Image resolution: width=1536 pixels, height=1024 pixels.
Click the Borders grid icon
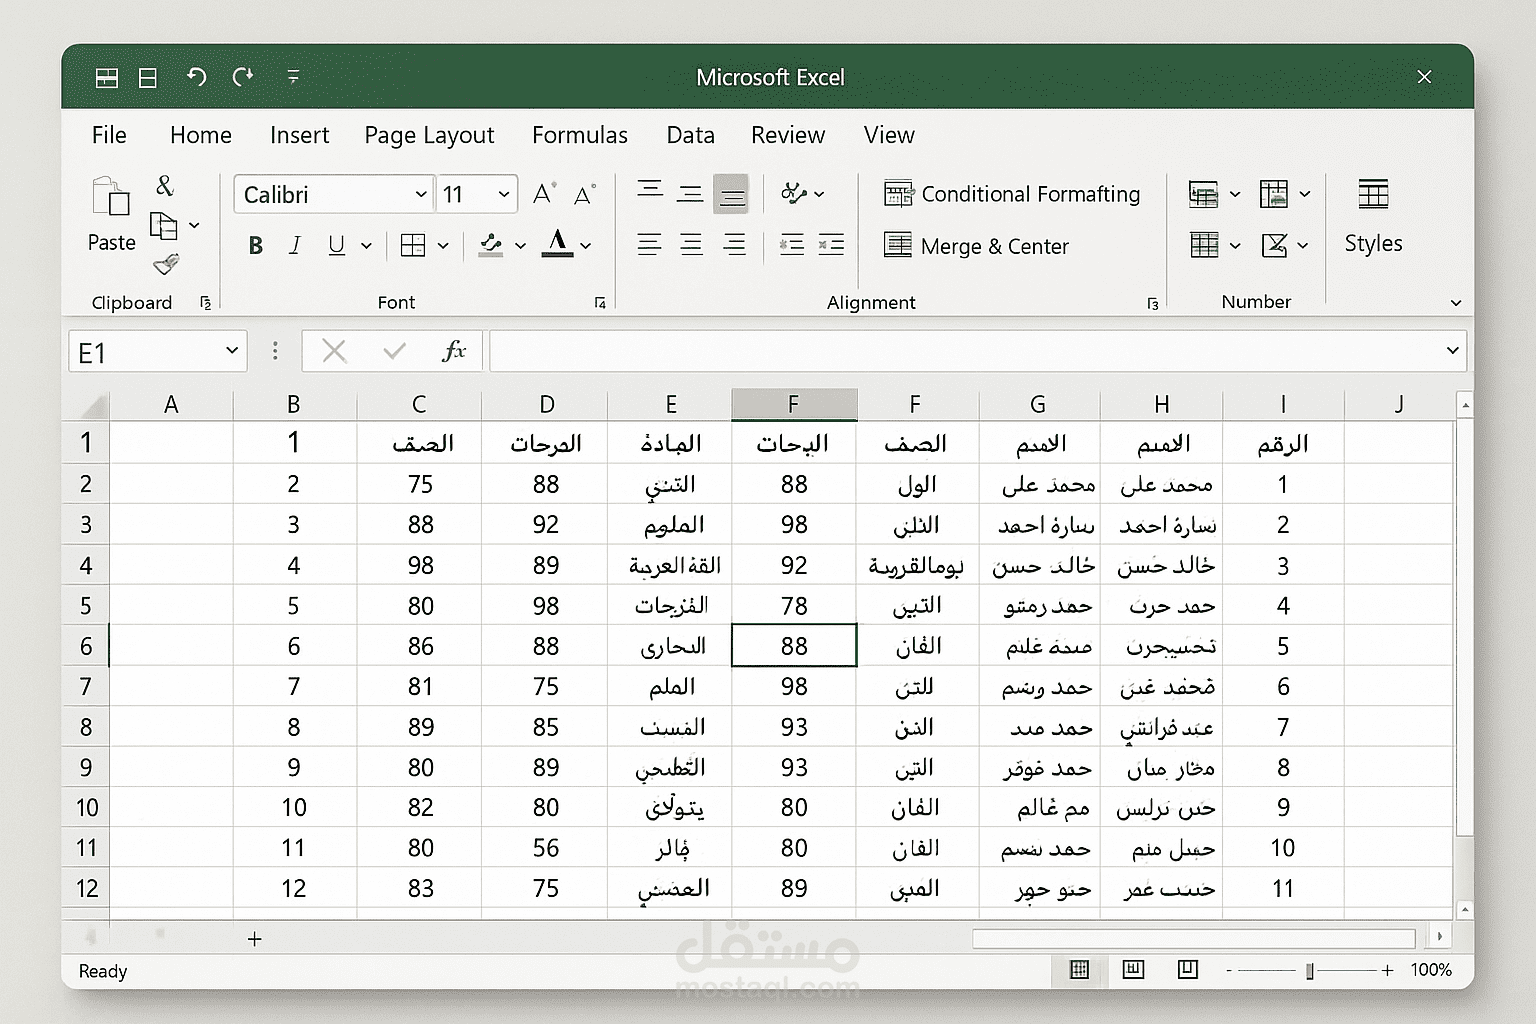[413, 246]
